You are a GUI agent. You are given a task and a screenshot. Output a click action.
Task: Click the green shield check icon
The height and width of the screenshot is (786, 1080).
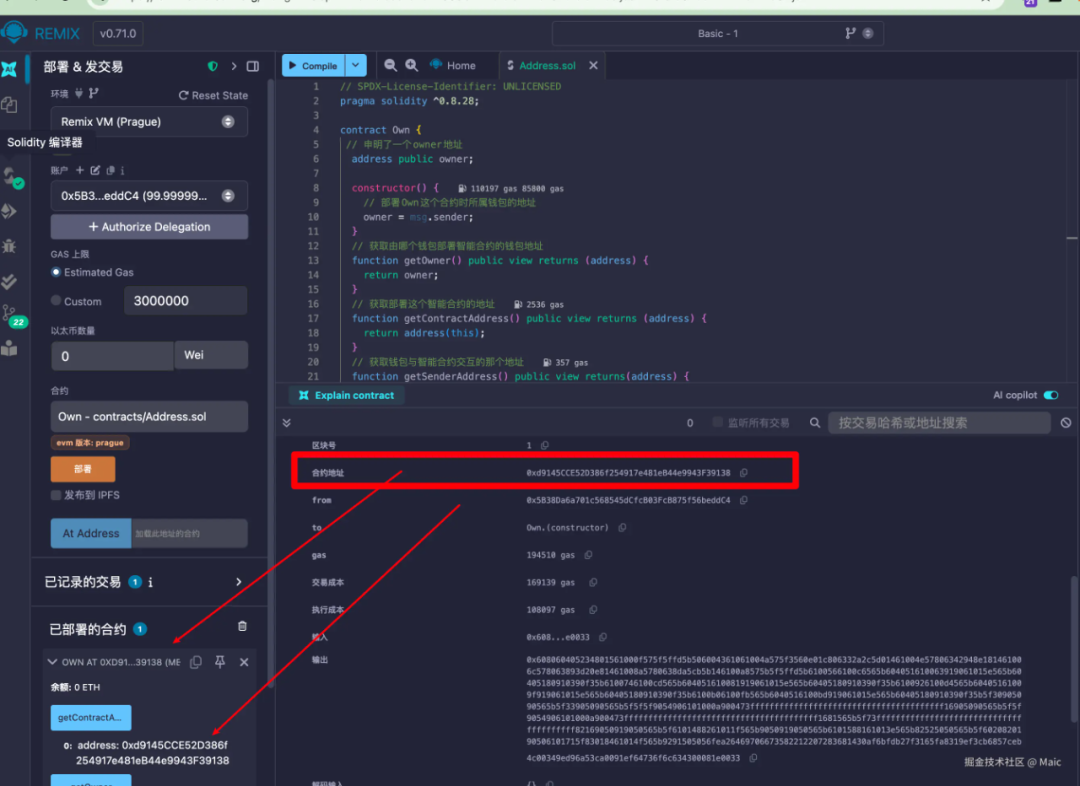pyautogui.click(x=213, y=66)
